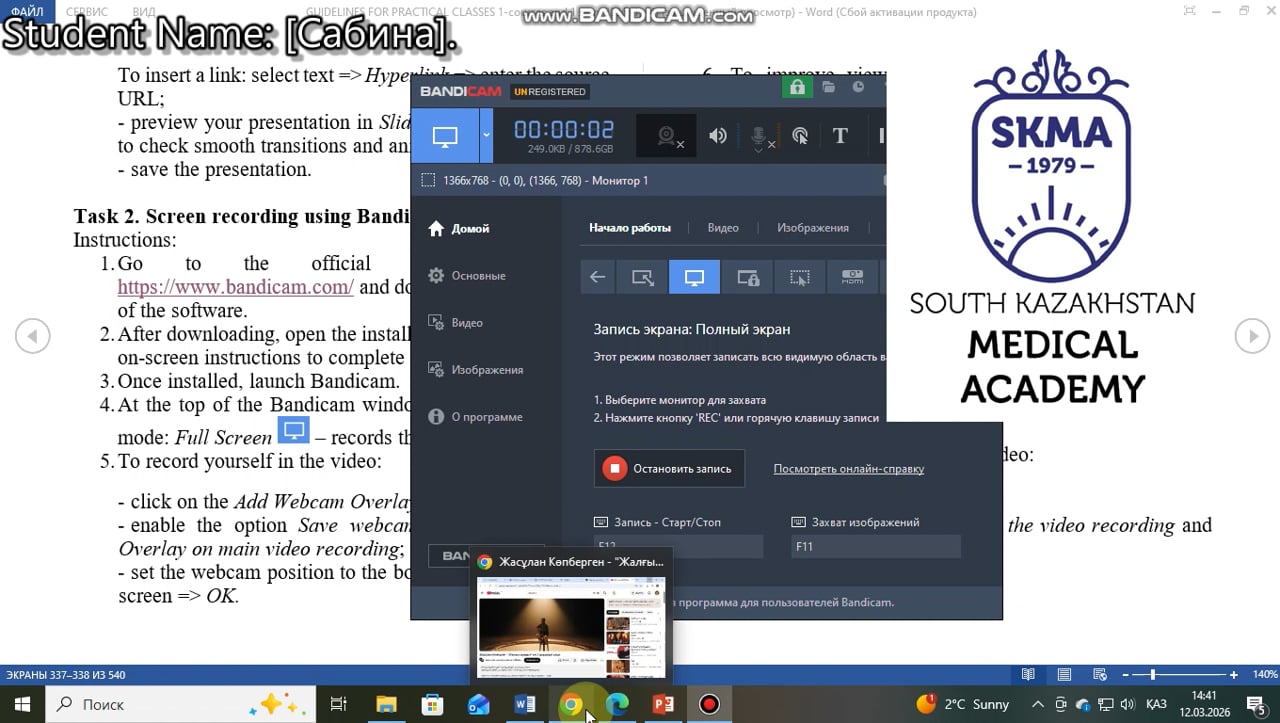
Task: Select the specific window lock mode icon
Action: click(747, 277)
